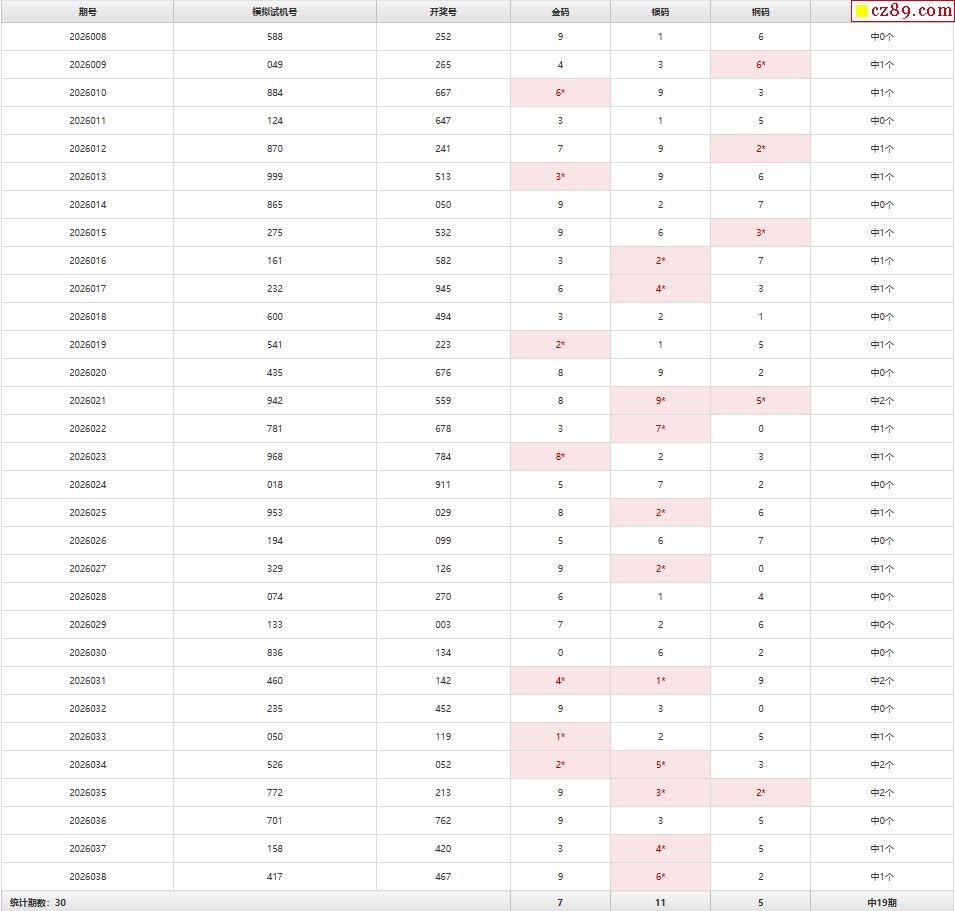Select the 银码 column header
The height and width of the screenshot is (911, 955).
point(660,12)
